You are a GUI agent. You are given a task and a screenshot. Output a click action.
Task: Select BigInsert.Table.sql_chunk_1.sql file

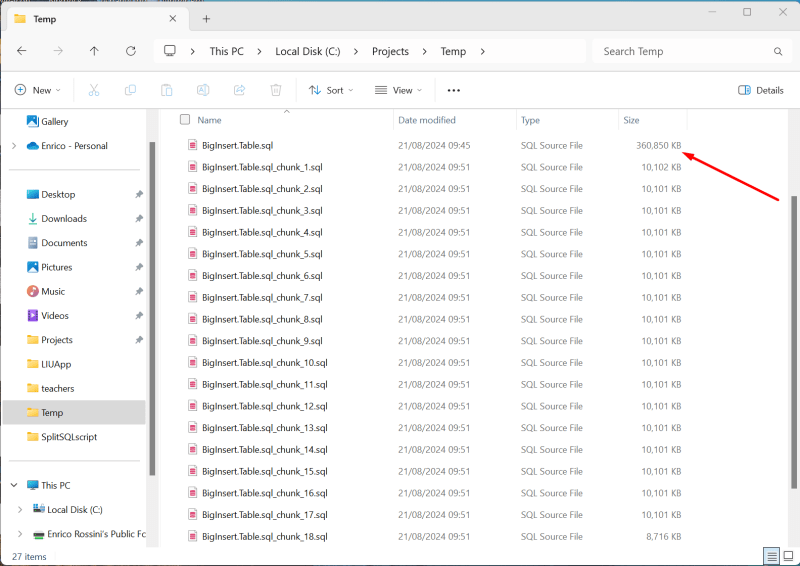[x=262, y=167]
